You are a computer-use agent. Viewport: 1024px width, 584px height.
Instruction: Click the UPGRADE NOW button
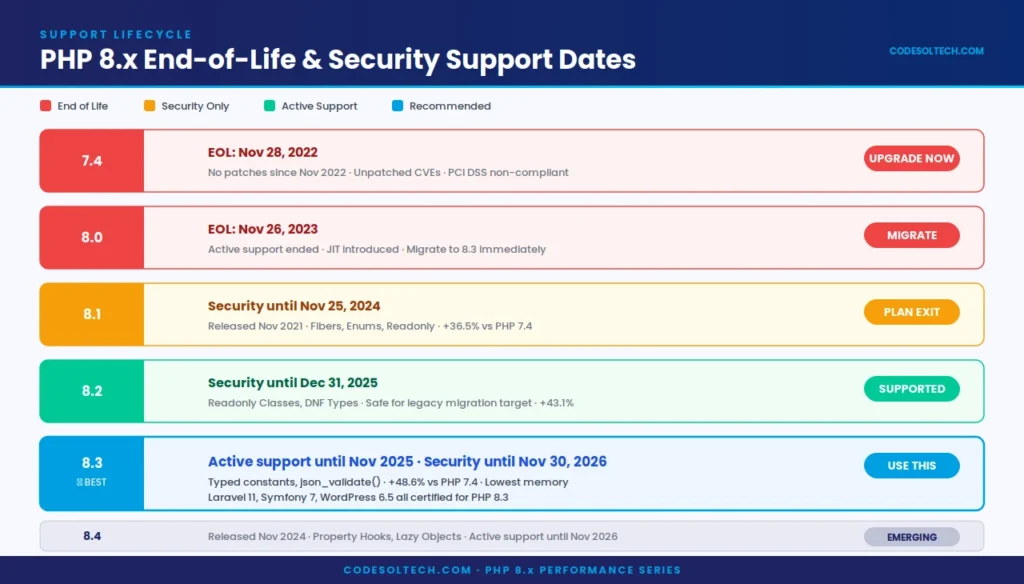(911, 158)
